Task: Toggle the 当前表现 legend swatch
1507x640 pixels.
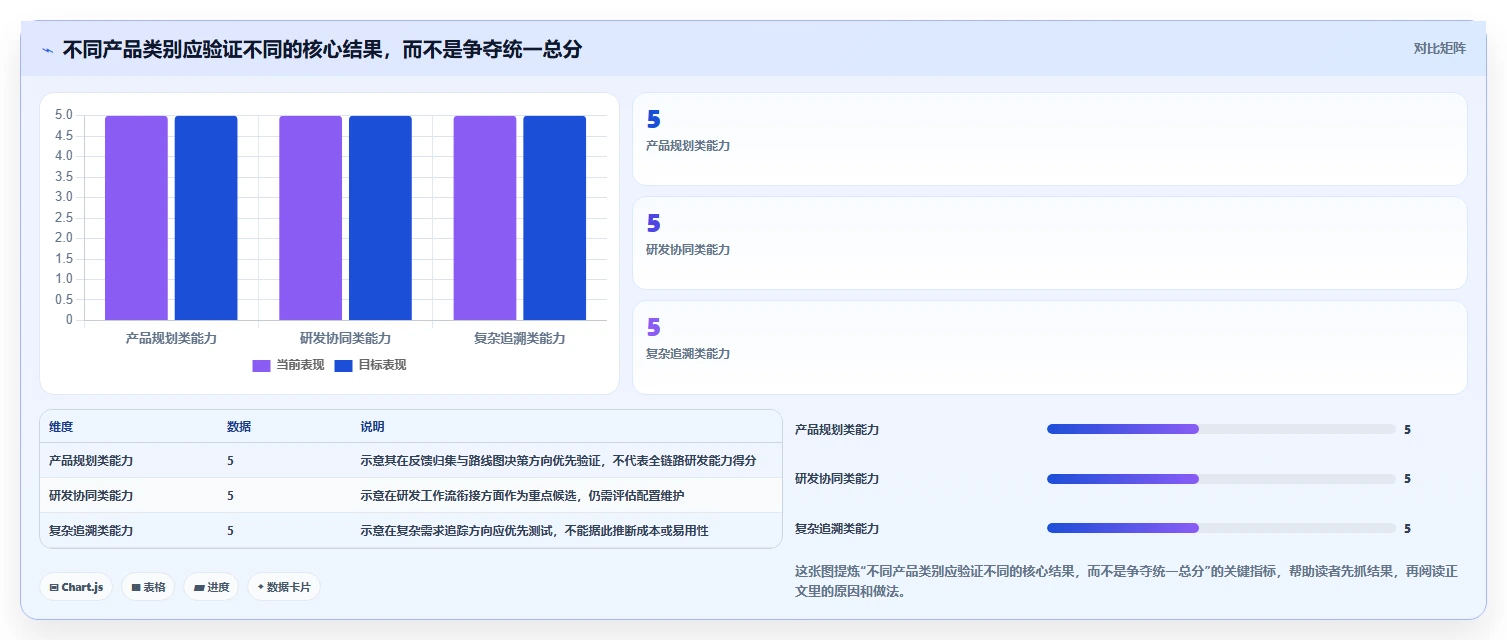Action: click(x=261, y=365)
